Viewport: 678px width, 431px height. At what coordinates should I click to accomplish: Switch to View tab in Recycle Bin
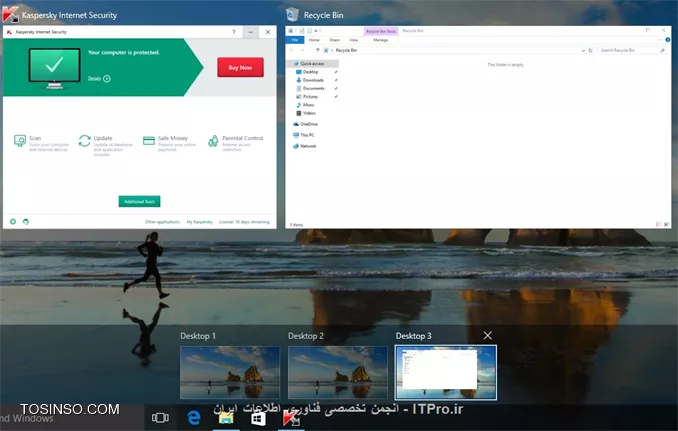pos(354,40)
